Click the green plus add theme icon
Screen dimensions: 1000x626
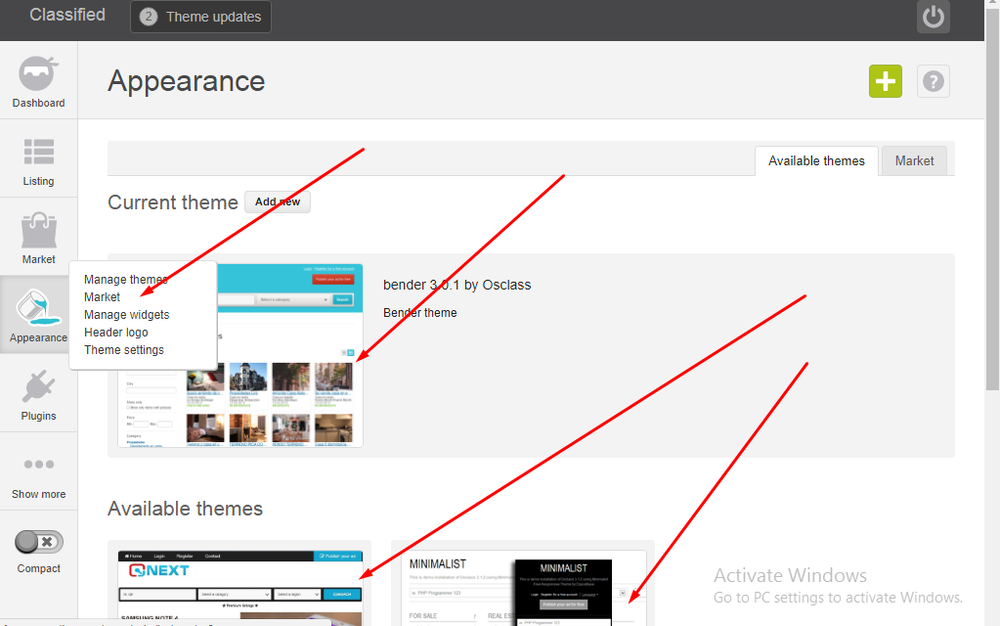885,81
